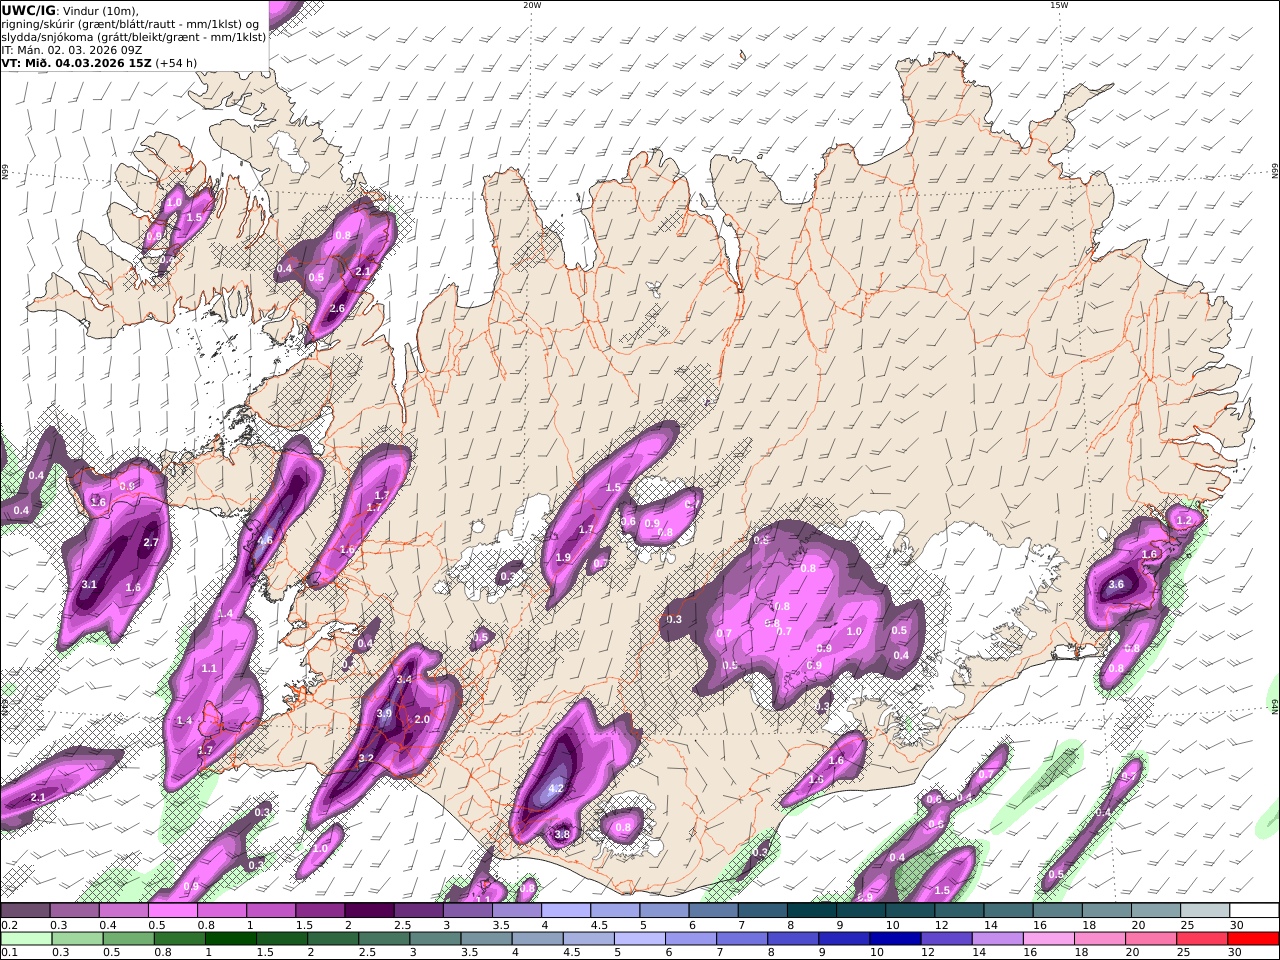Click the lilac 14–16 rain legend swatch
Image resolution: width=1280 pixels, height=960 pixels.
[x=996, y=939]
